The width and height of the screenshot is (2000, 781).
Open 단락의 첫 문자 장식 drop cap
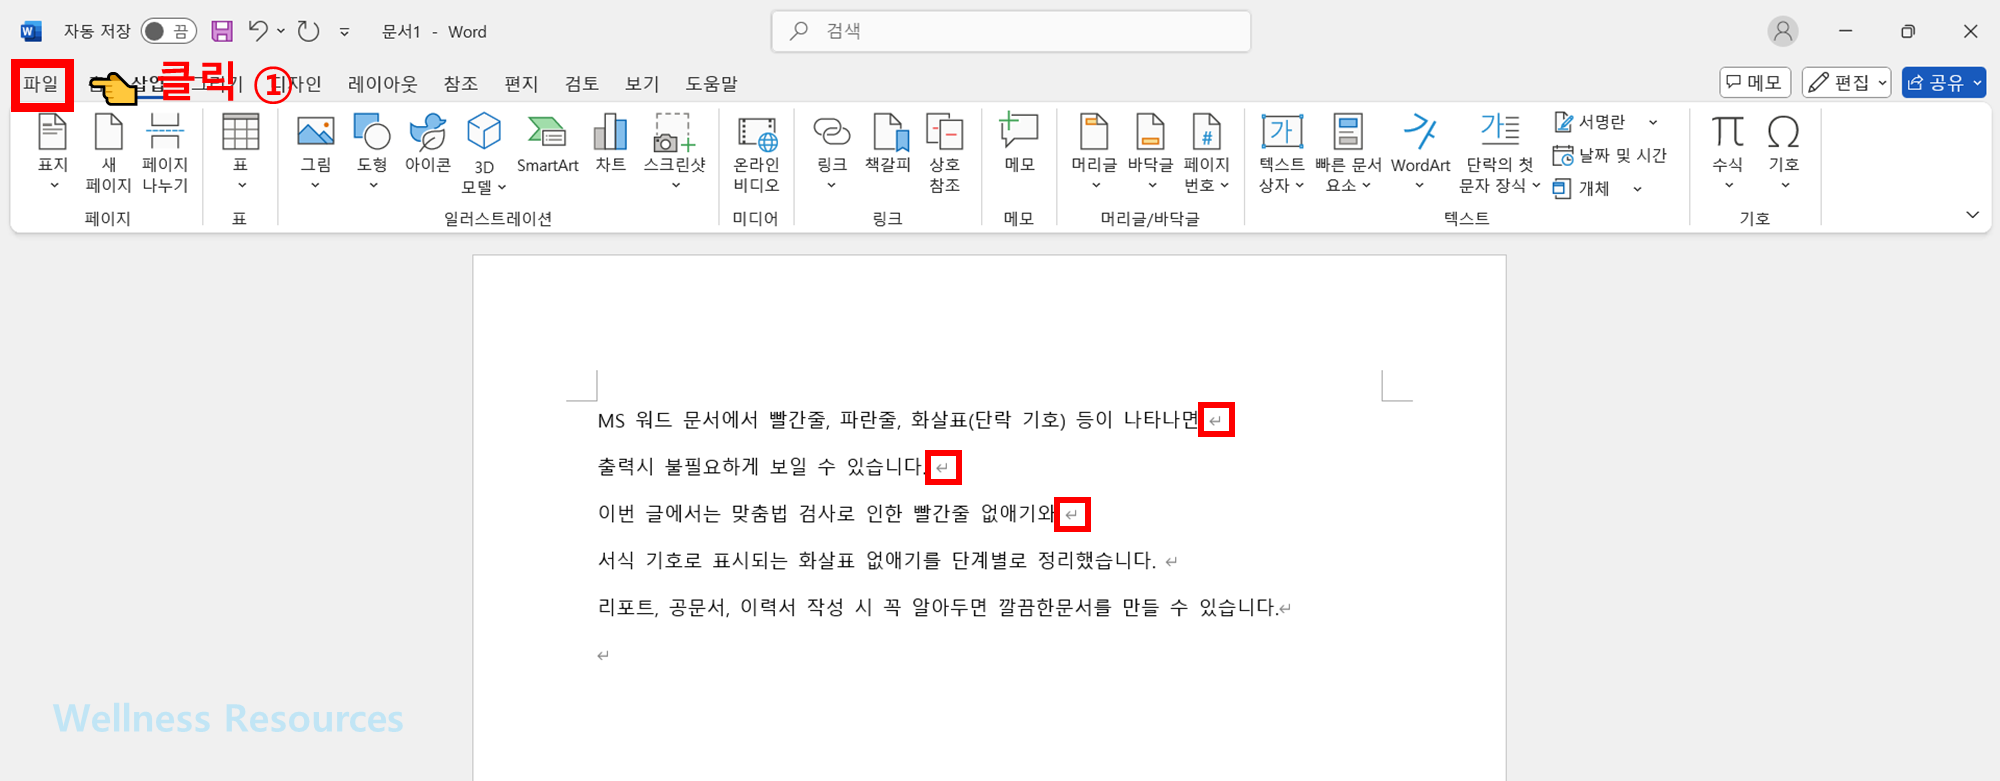click(x=1500, y=153)
